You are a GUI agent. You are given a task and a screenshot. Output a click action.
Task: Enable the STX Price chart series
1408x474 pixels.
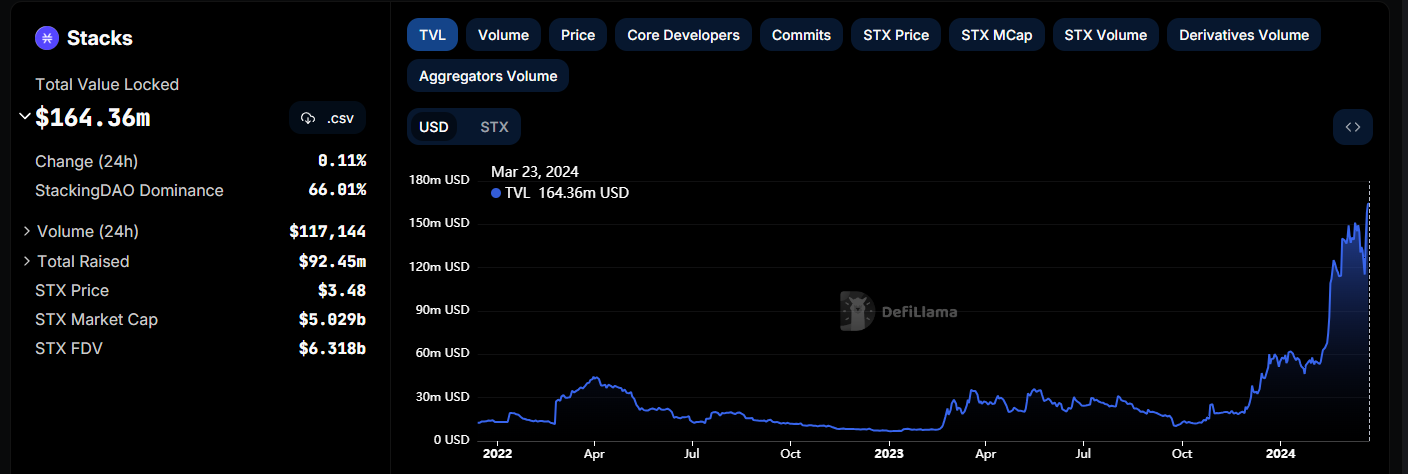[x=896, y=35]
